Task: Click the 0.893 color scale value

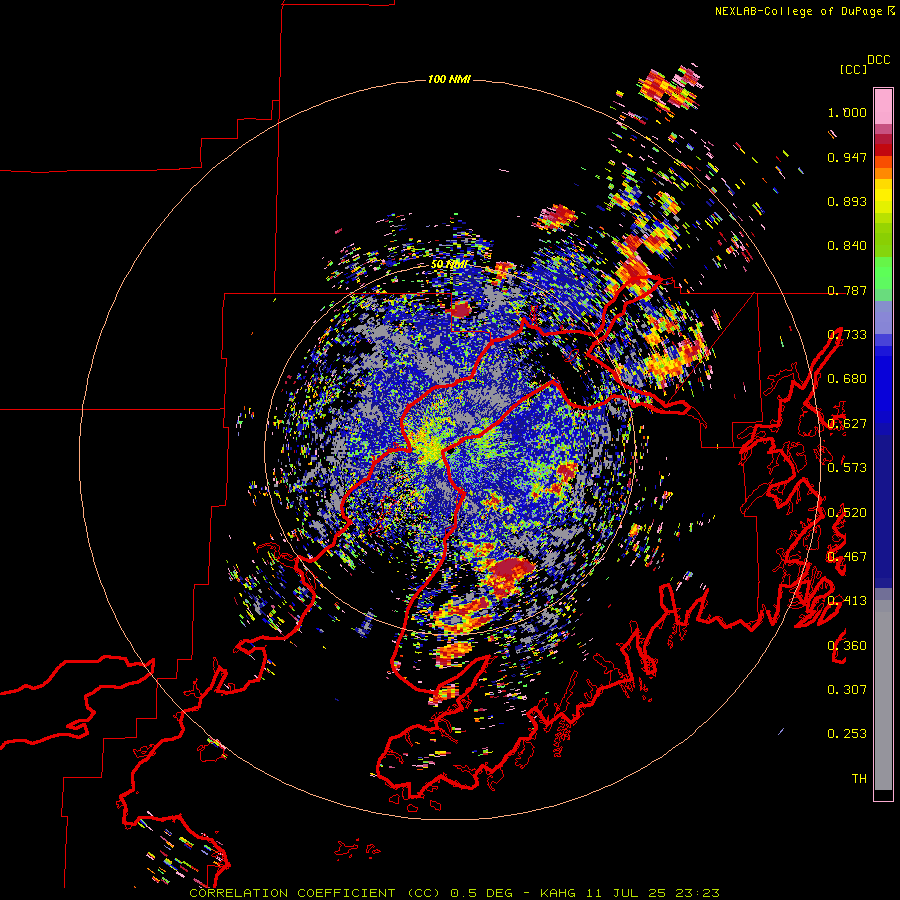Action: [847, 201]
